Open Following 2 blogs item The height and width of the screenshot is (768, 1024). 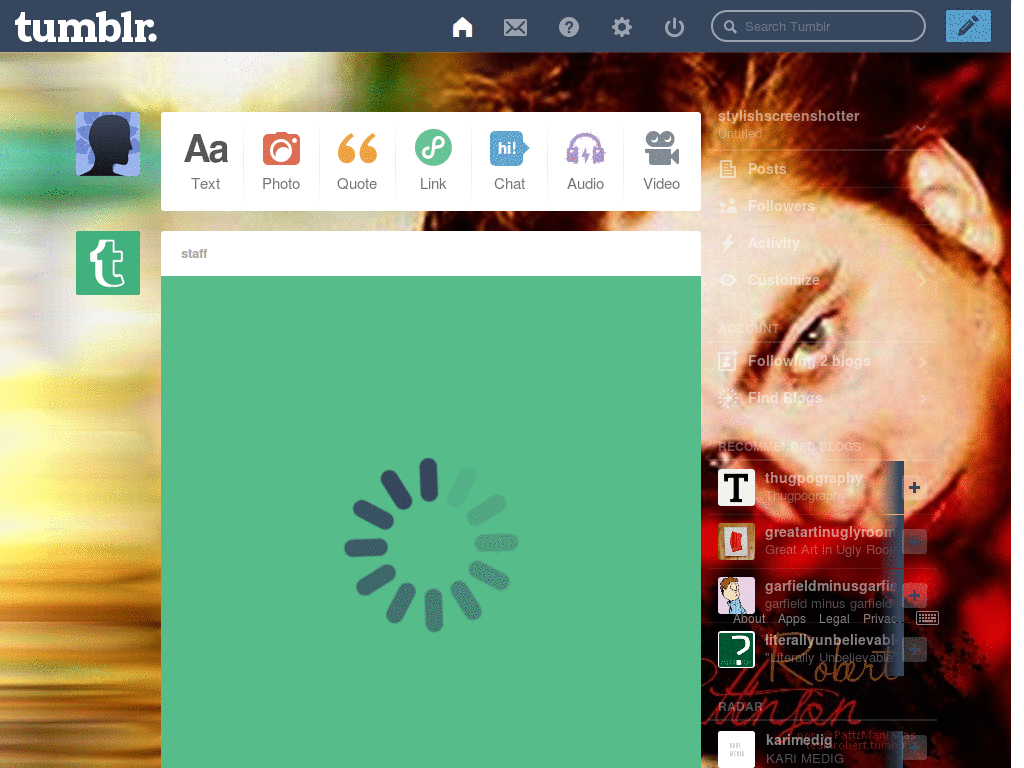tap(808, 360)
